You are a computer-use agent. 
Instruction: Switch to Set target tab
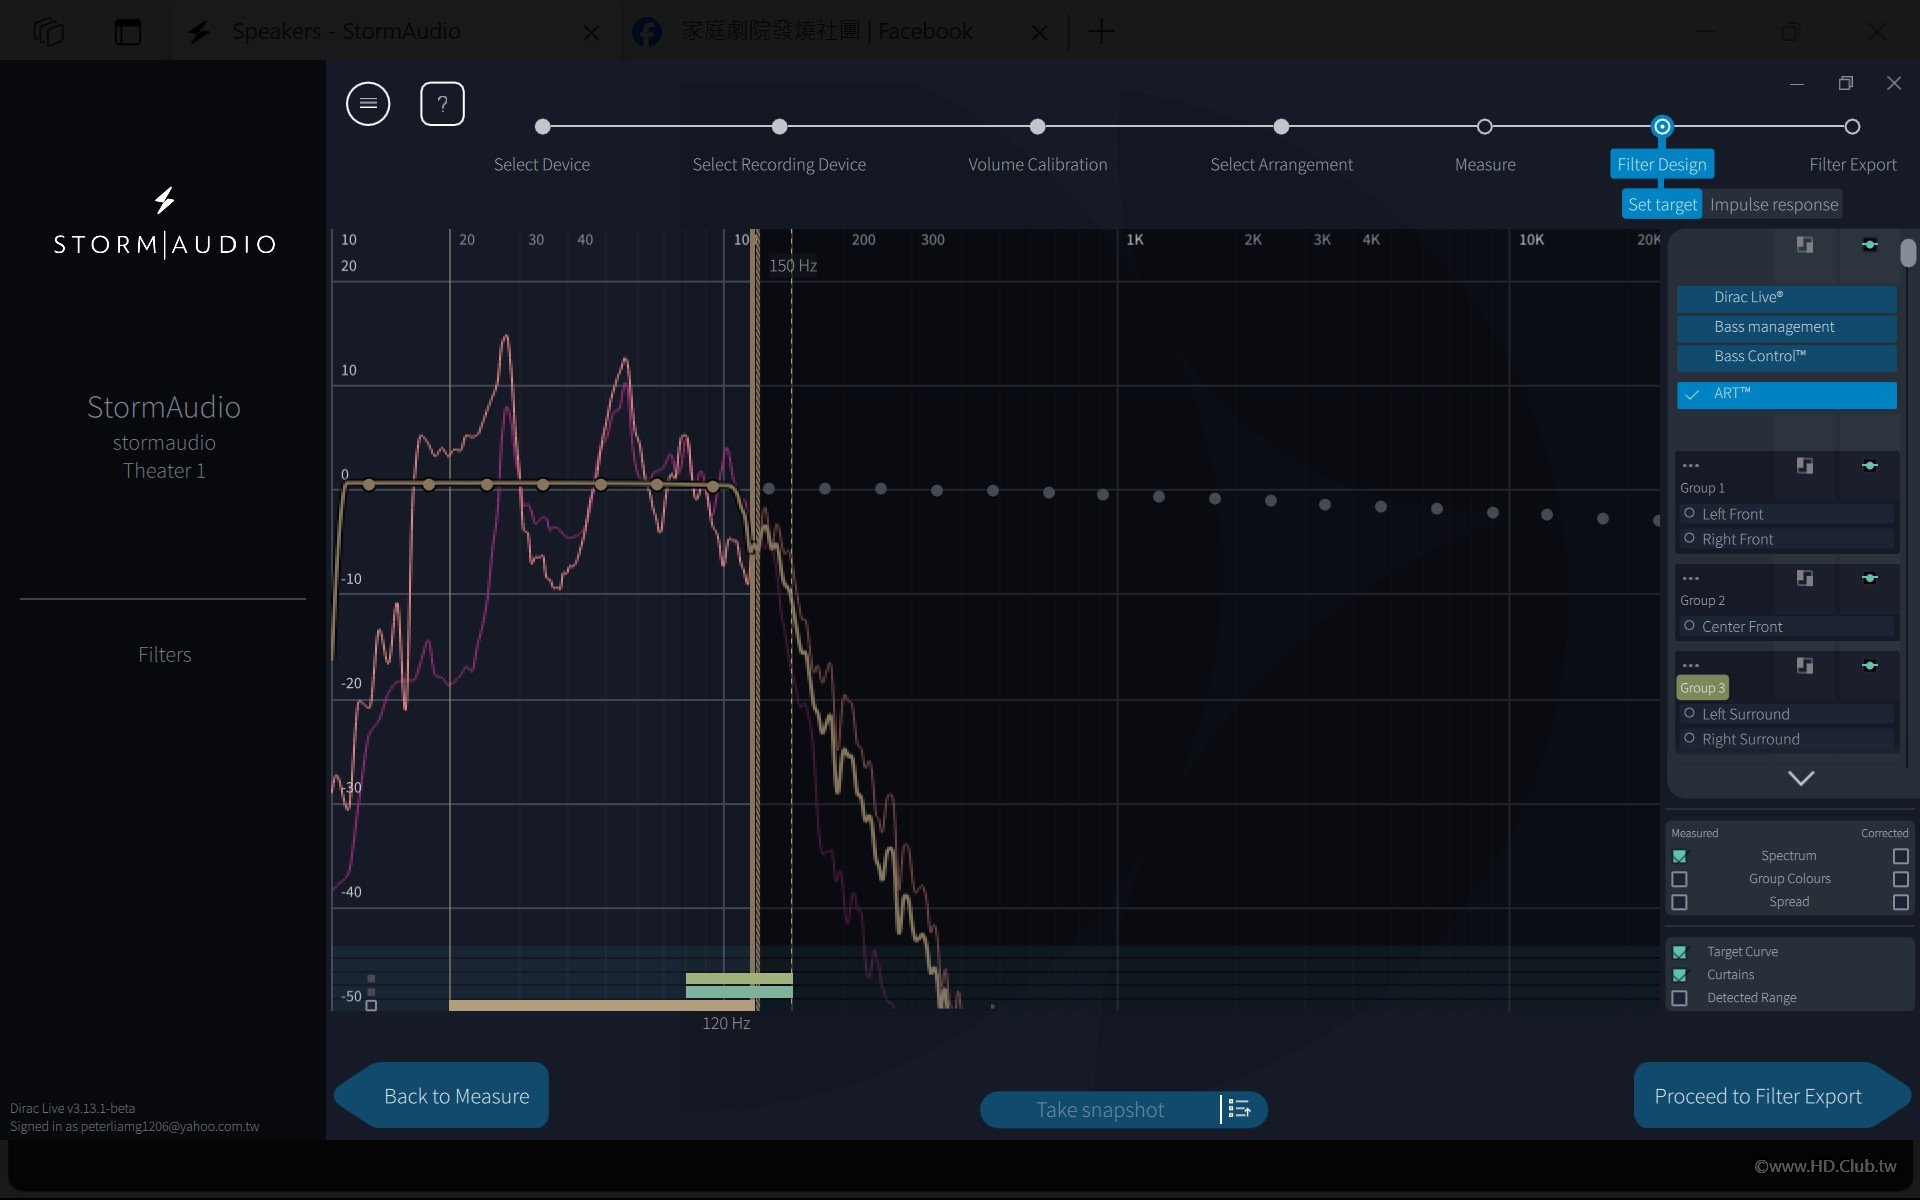1662,204
